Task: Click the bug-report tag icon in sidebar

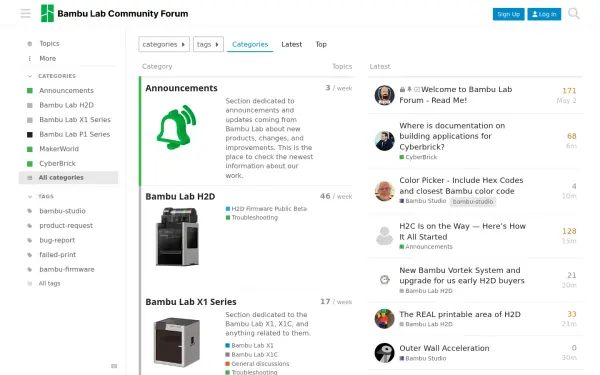Action: point(29,240)
